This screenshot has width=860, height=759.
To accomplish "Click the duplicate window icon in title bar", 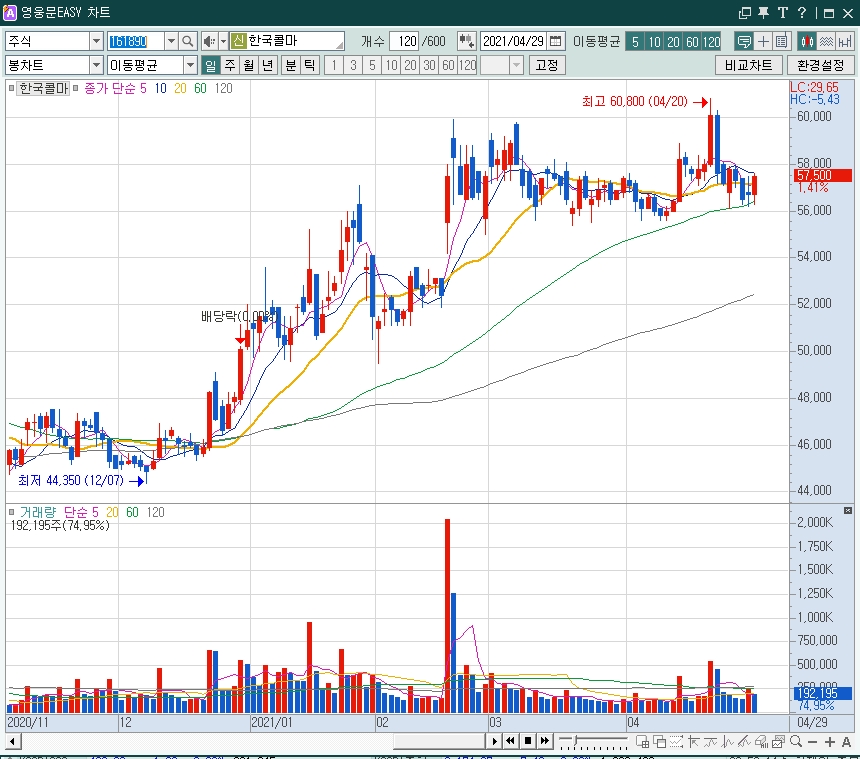I will pyautogui.click(x=744, y=13).
